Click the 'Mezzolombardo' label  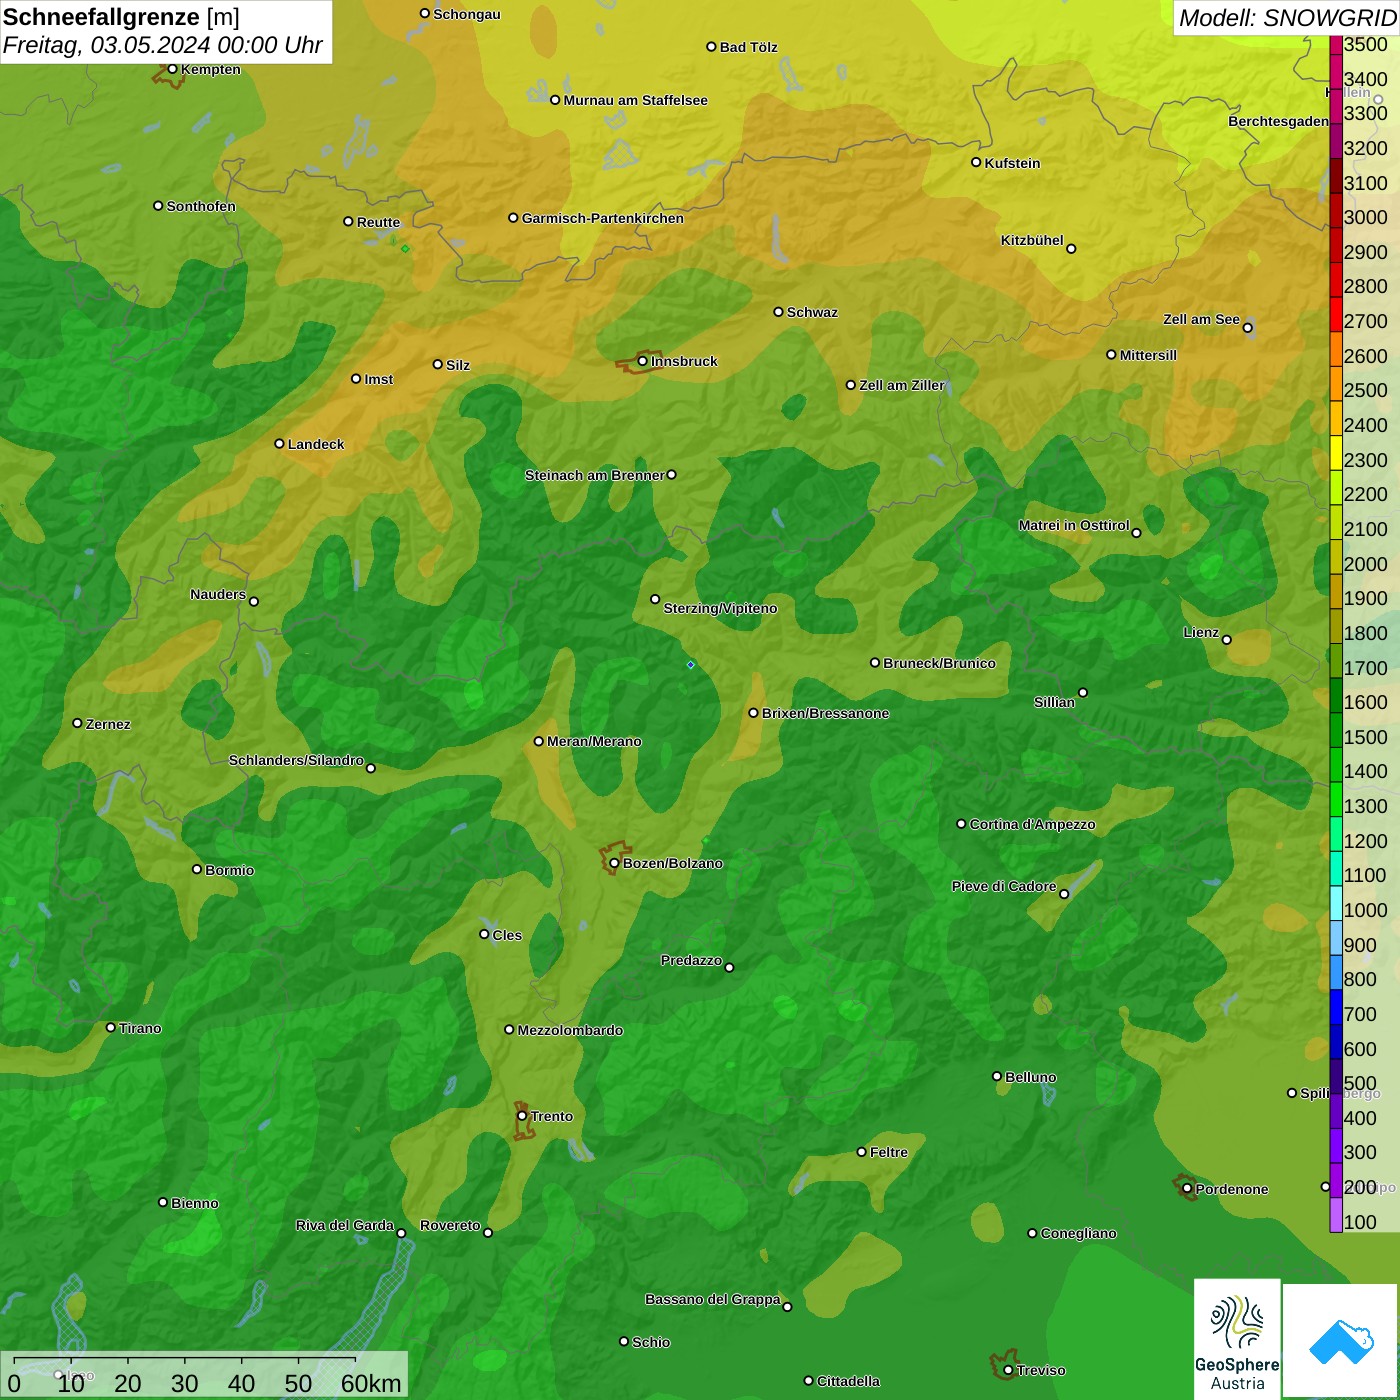[x=570, y=1030]
